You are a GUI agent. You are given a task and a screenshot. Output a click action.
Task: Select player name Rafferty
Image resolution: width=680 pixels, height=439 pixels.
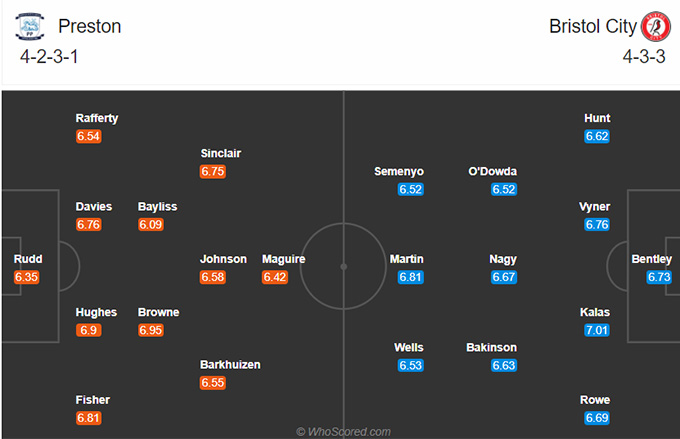coord(97,118)
